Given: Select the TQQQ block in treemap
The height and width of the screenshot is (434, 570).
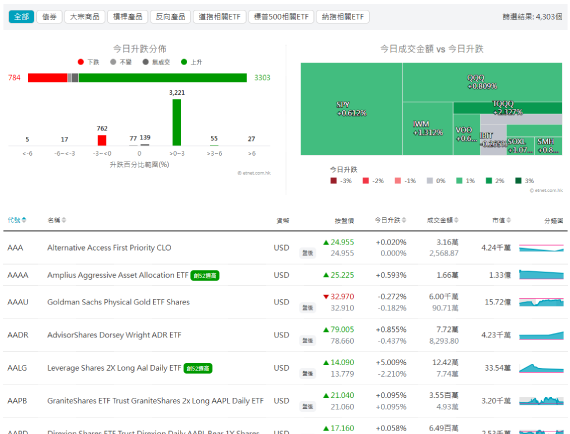Looking at the screenshot, I should [507, 108].
